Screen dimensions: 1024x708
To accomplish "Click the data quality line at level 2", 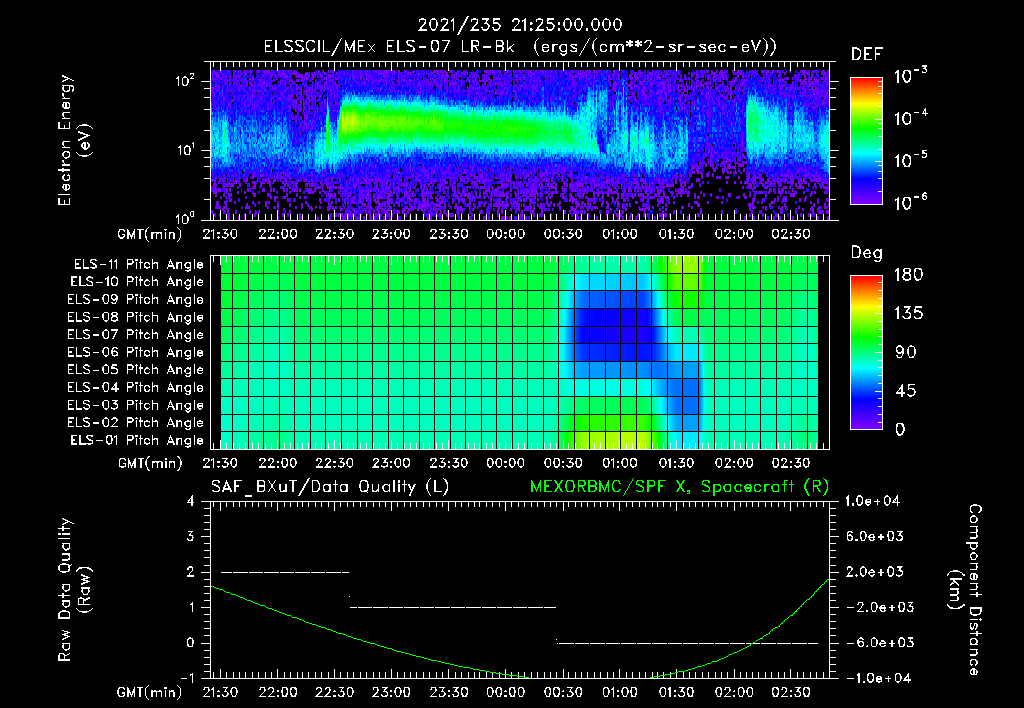I will pos(285,572).
